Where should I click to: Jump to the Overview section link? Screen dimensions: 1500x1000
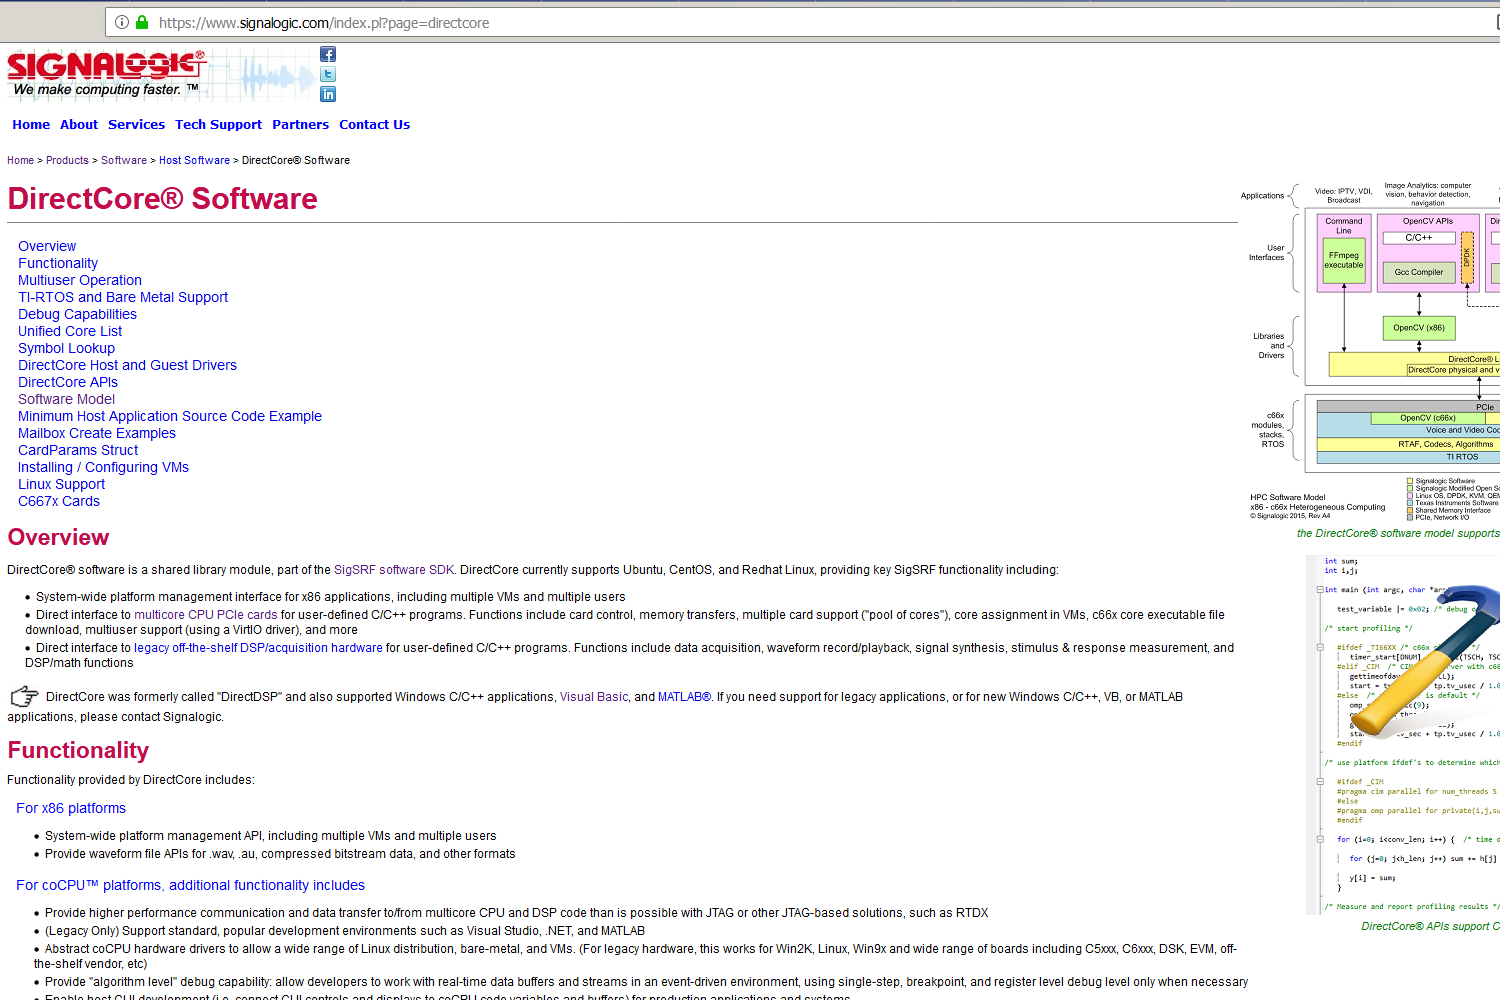pos(47,246)
